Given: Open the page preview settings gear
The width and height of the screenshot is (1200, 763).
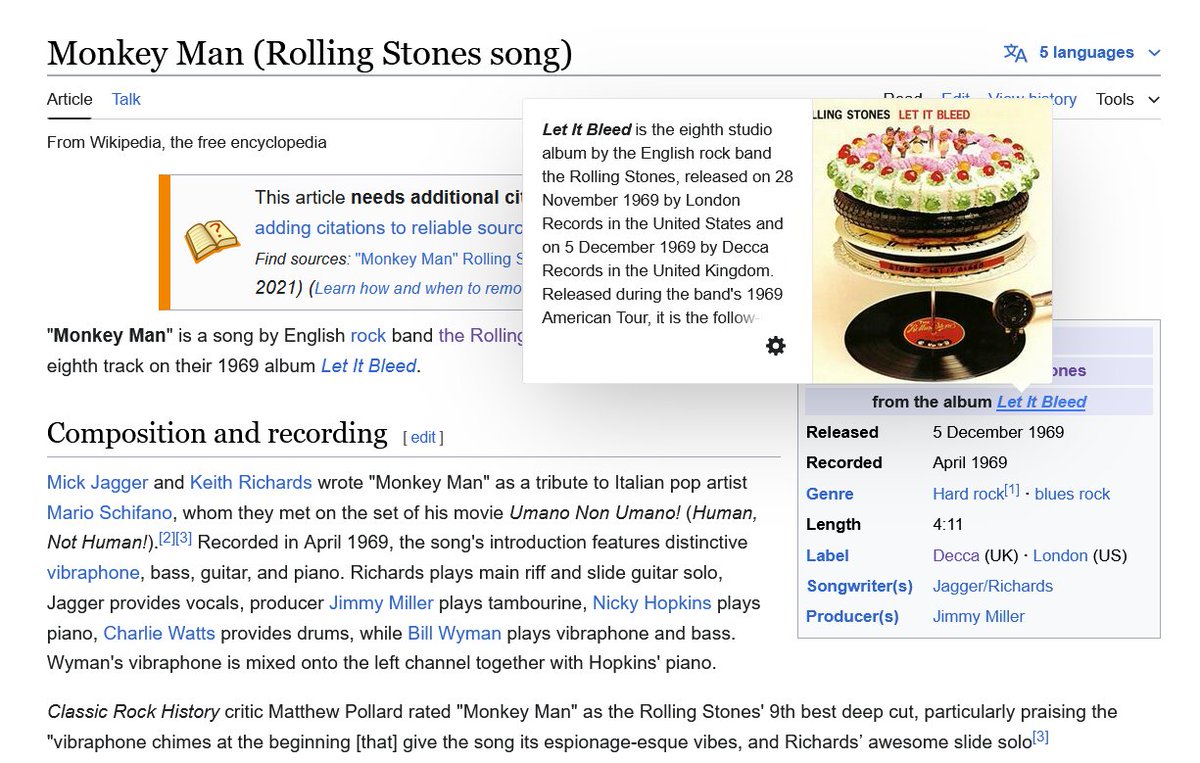Looking at the screenshot, I should 775,346.
